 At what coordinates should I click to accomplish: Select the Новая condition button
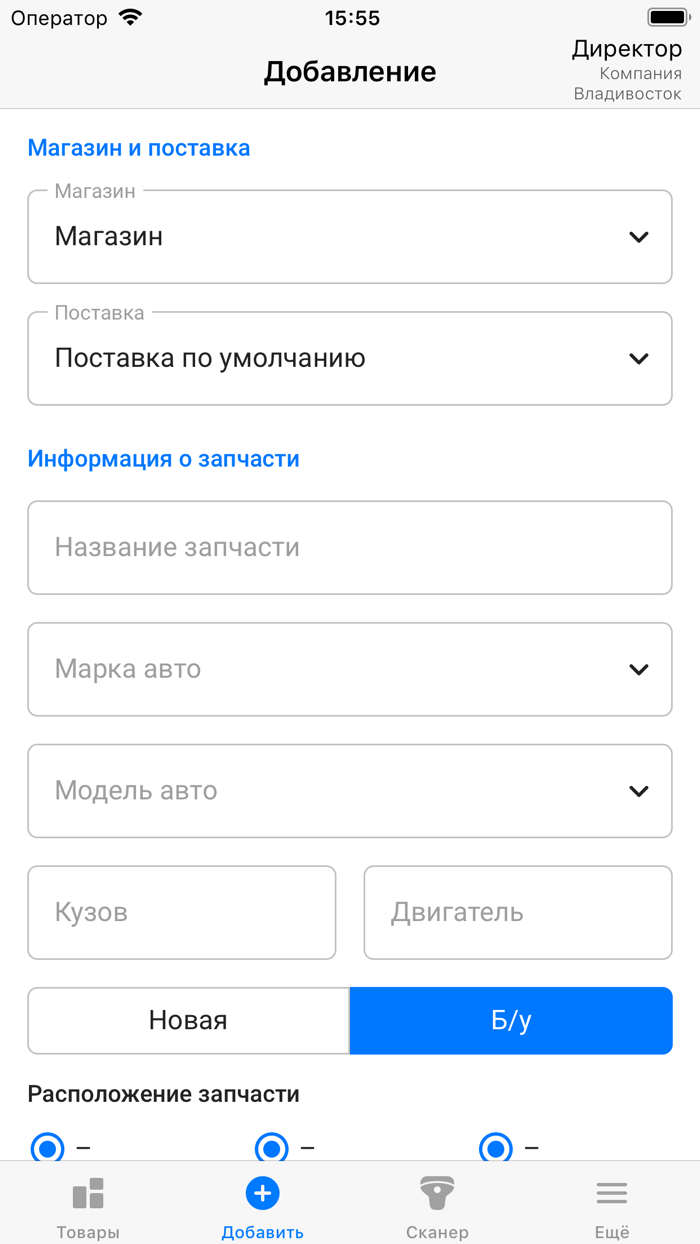(187, 1020)
